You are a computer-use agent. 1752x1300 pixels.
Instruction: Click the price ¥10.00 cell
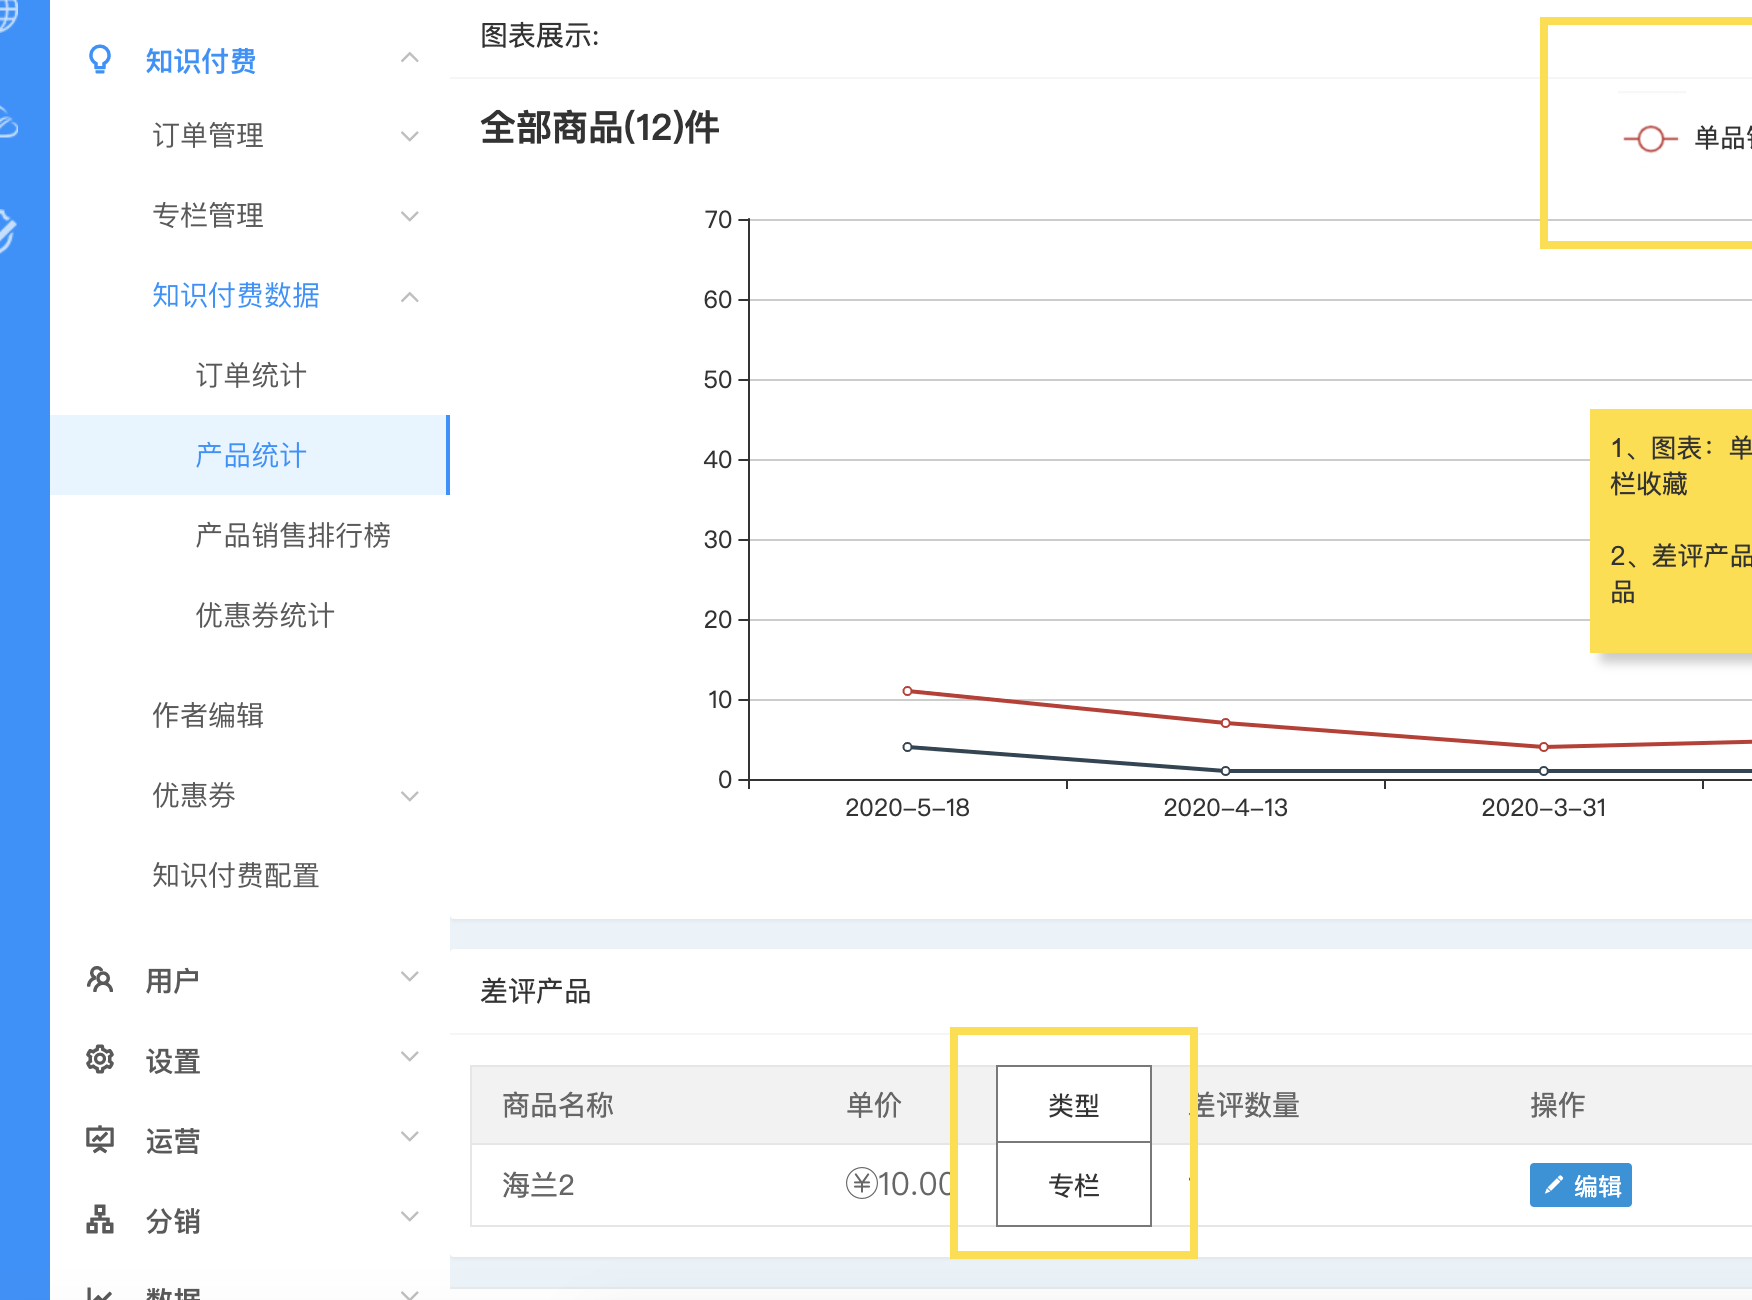900,1184
